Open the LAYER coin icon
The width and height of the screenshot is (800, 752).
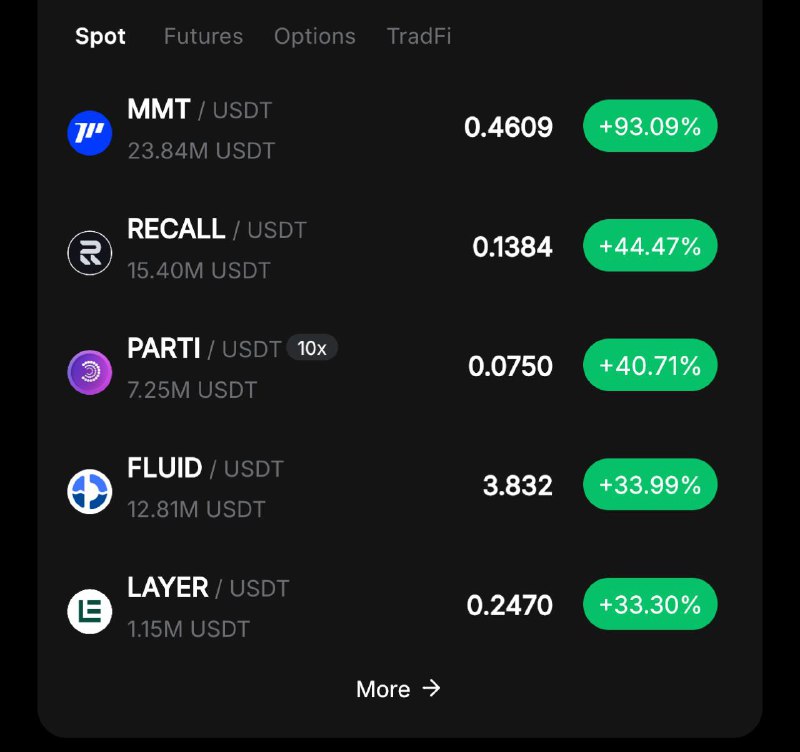[90, 611]
